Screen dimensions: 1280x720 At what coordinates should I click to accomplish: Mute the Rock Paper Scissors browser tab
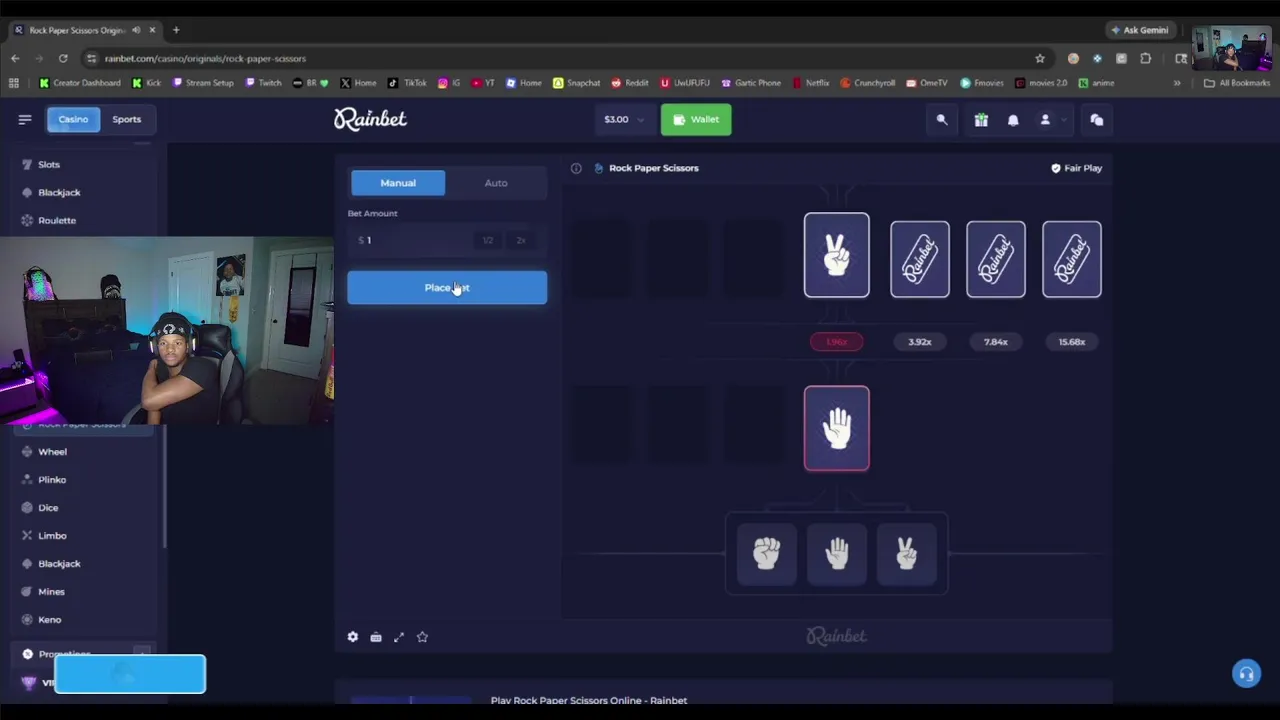(x=136, y=30)
